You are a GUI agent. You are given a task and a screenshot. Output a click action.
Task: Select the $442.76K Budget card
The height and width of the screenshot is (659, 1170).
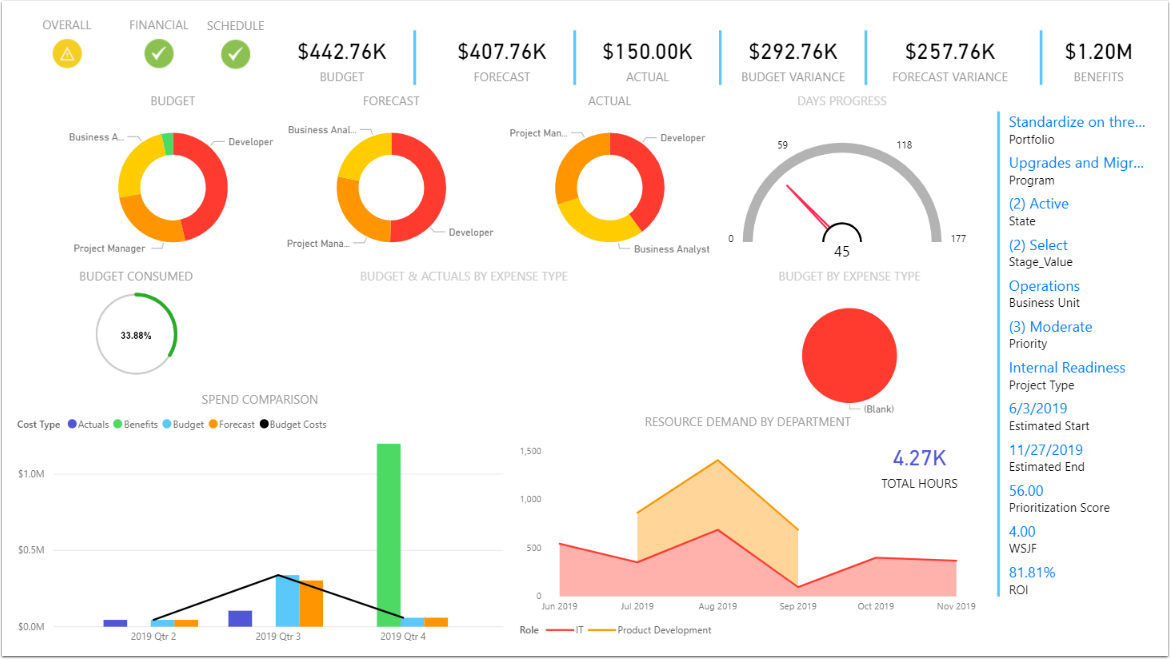[342, 61]
